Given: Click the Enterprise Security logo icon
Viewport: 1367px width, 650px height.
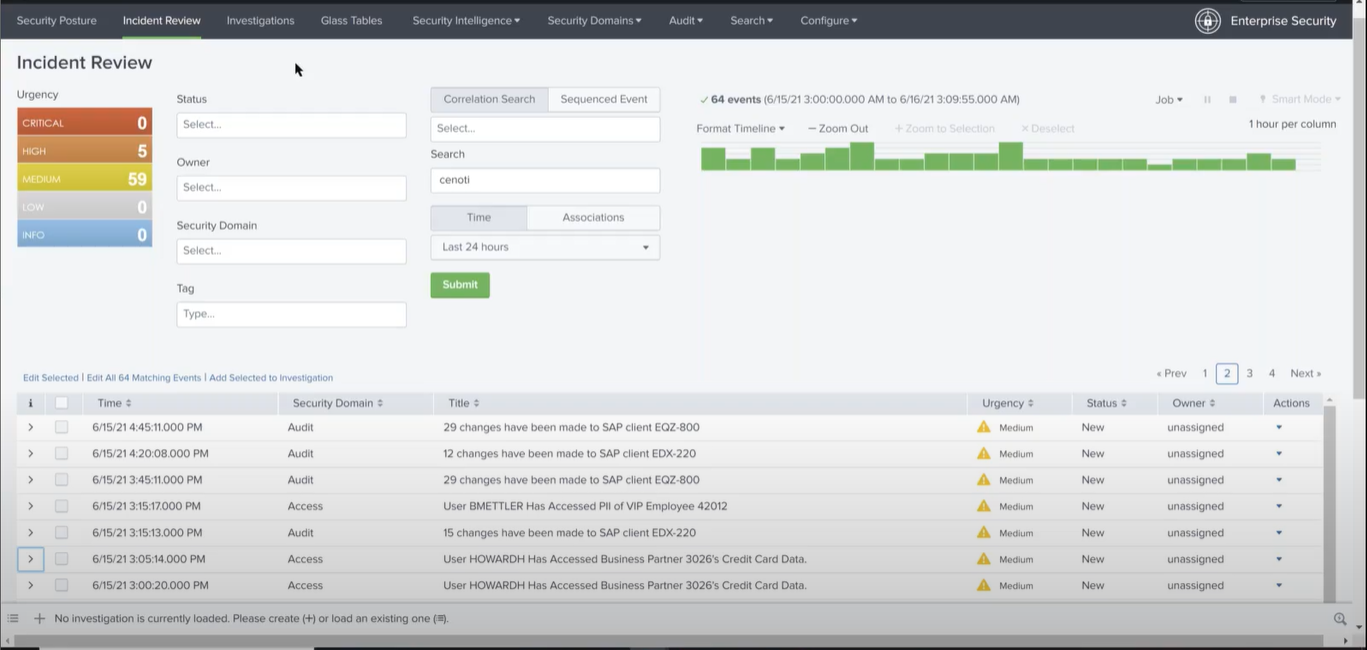Looking at the screenshot, I should (x=1207, y=20).
